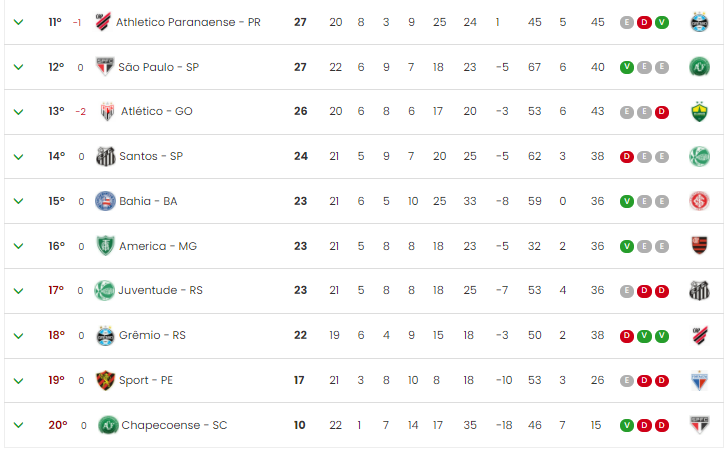Expand the Atlético-GO row details chevron
The width and height of the screenshot is (726, 454).
(19, 112)
